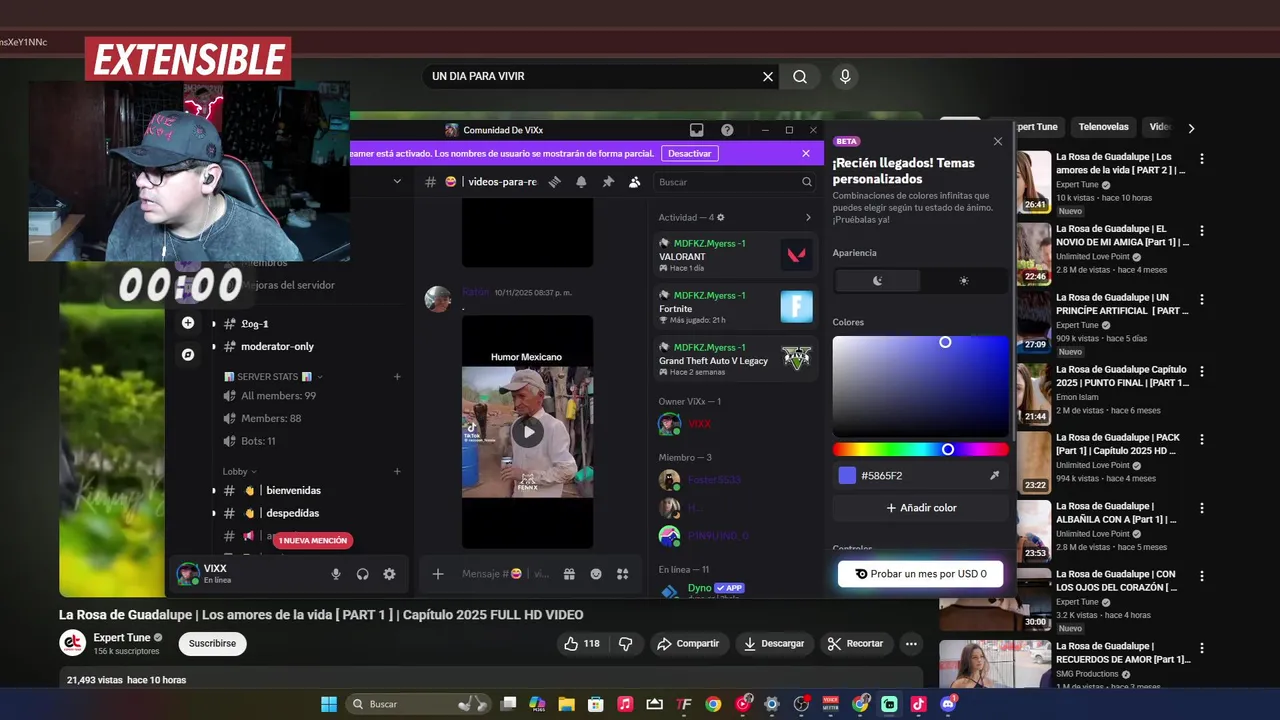Select the Telenovelas chip
The image size is (1280, 720).
click(x=1103, y=127)
